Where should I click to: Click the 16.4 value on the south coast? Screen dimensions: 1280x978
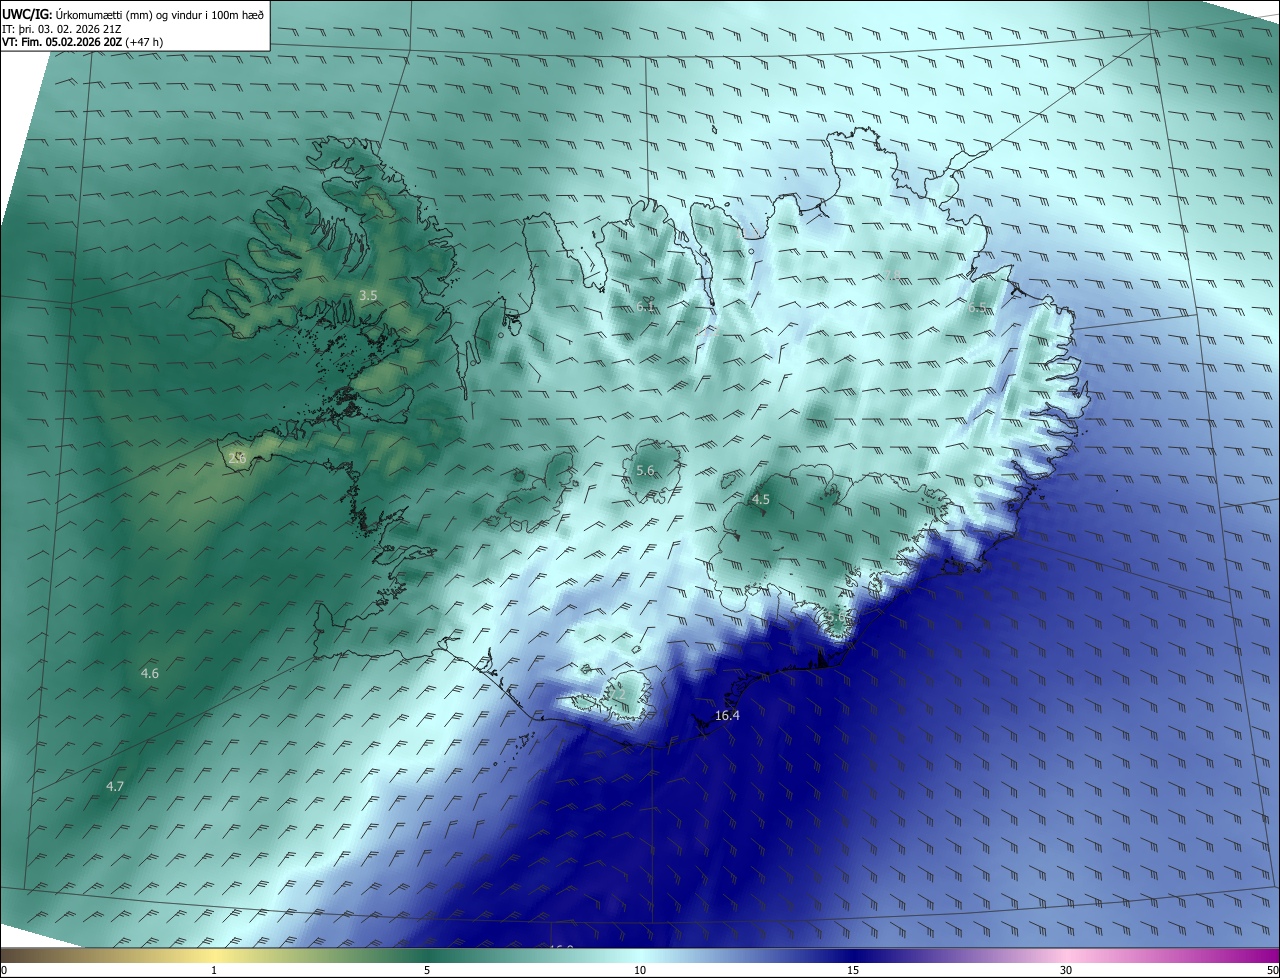point(728,716)
